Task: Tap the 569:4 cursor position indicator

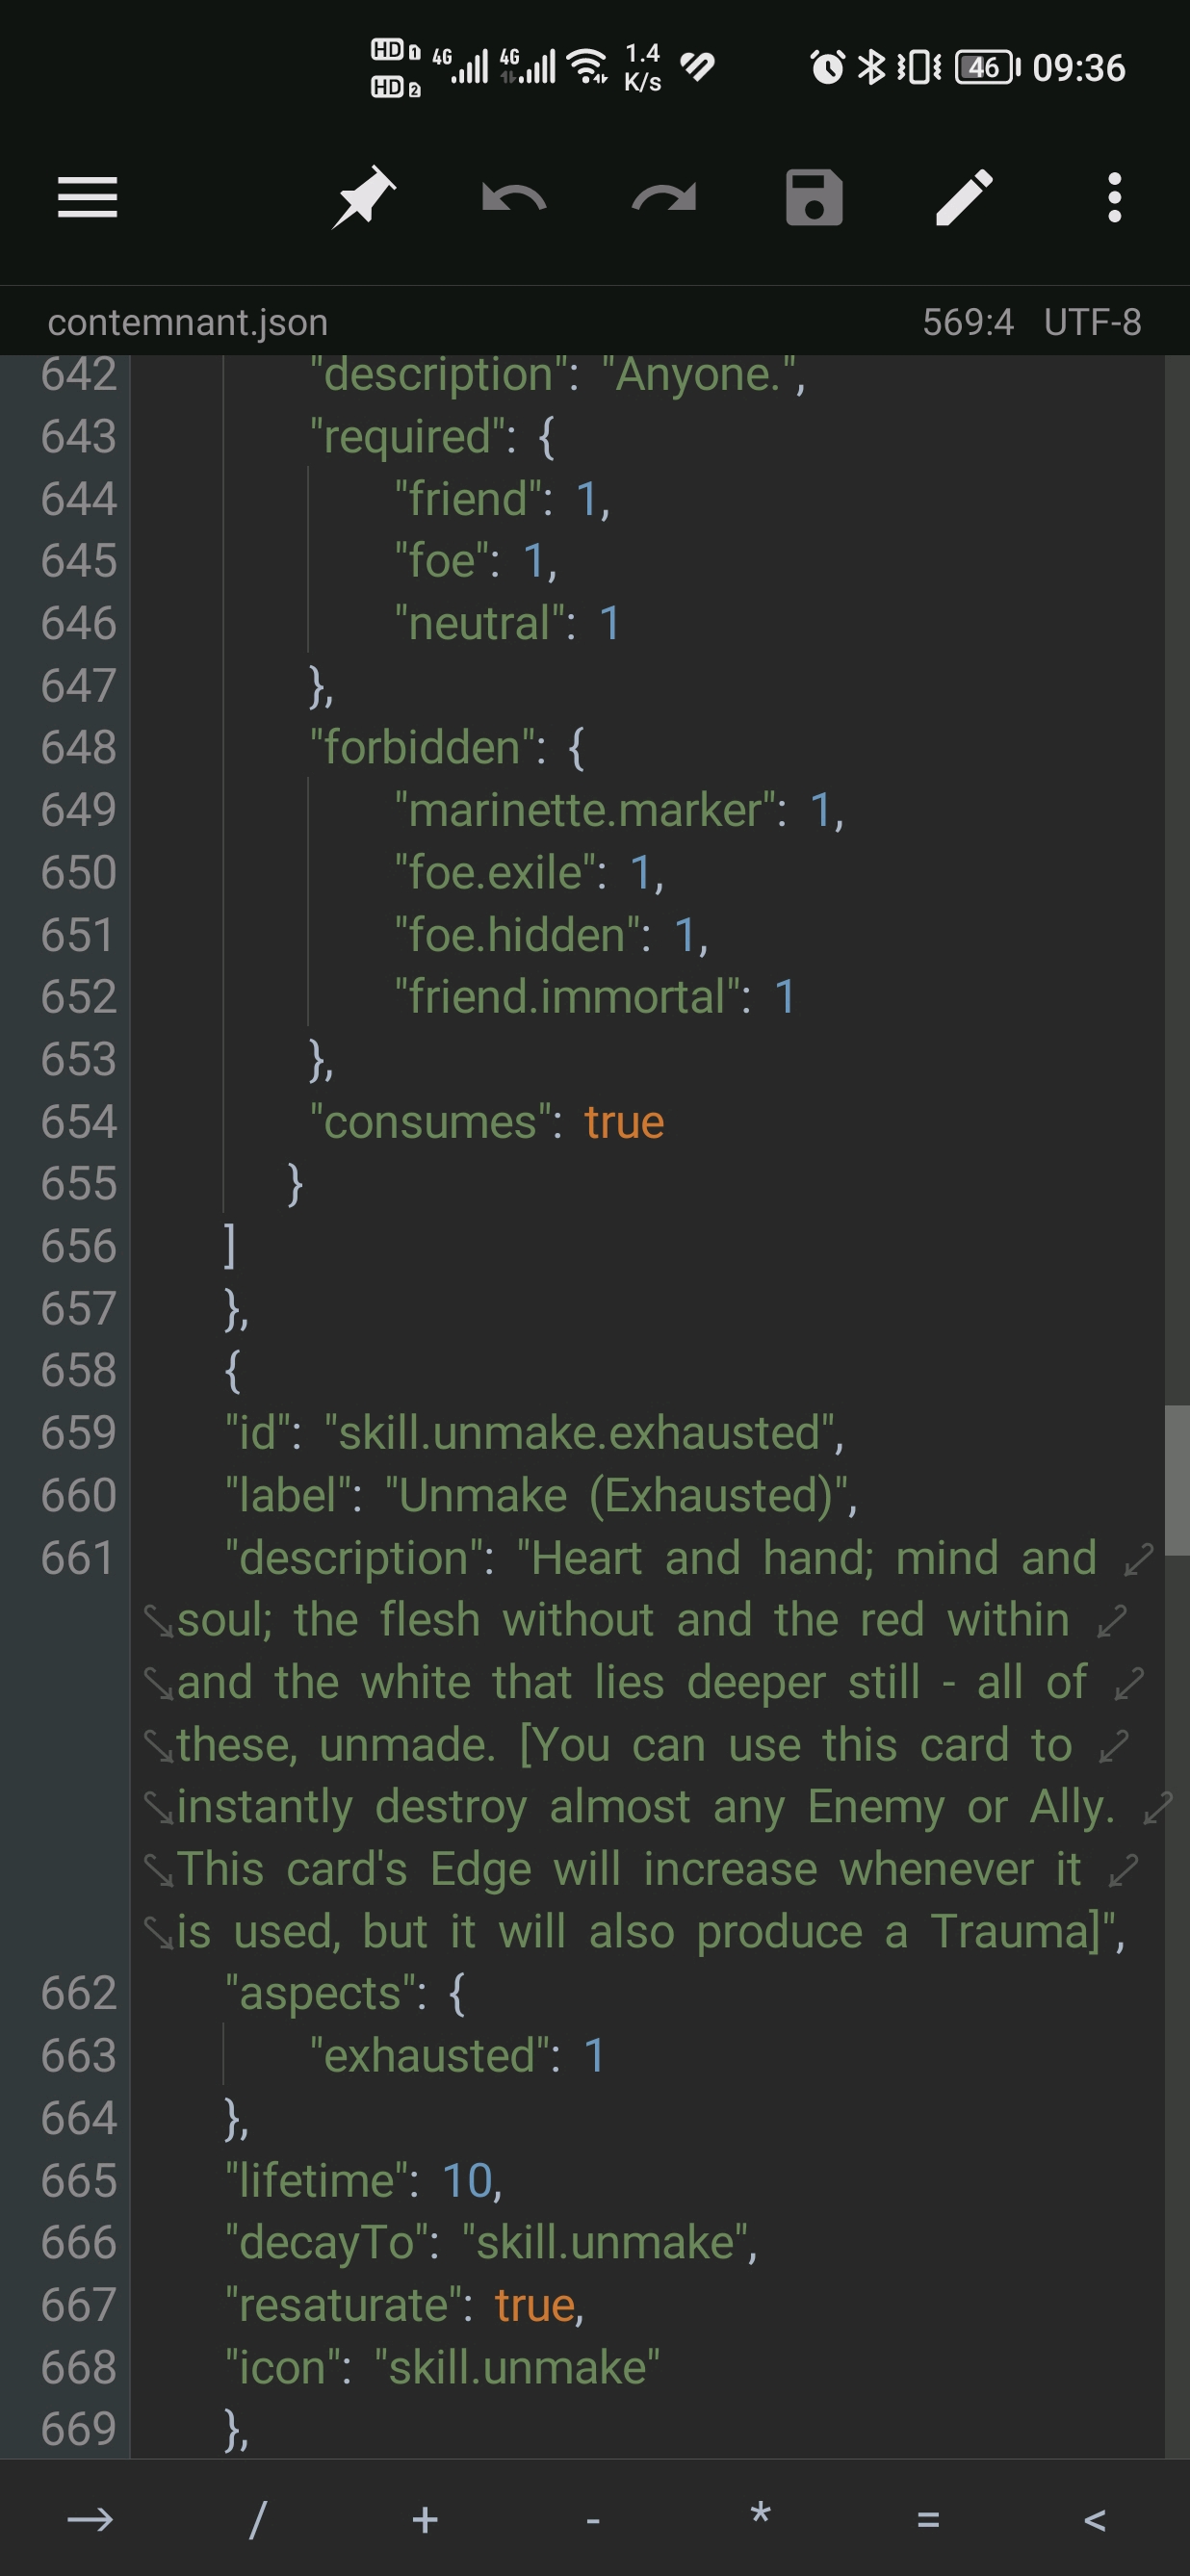Action: pos(967,322)
